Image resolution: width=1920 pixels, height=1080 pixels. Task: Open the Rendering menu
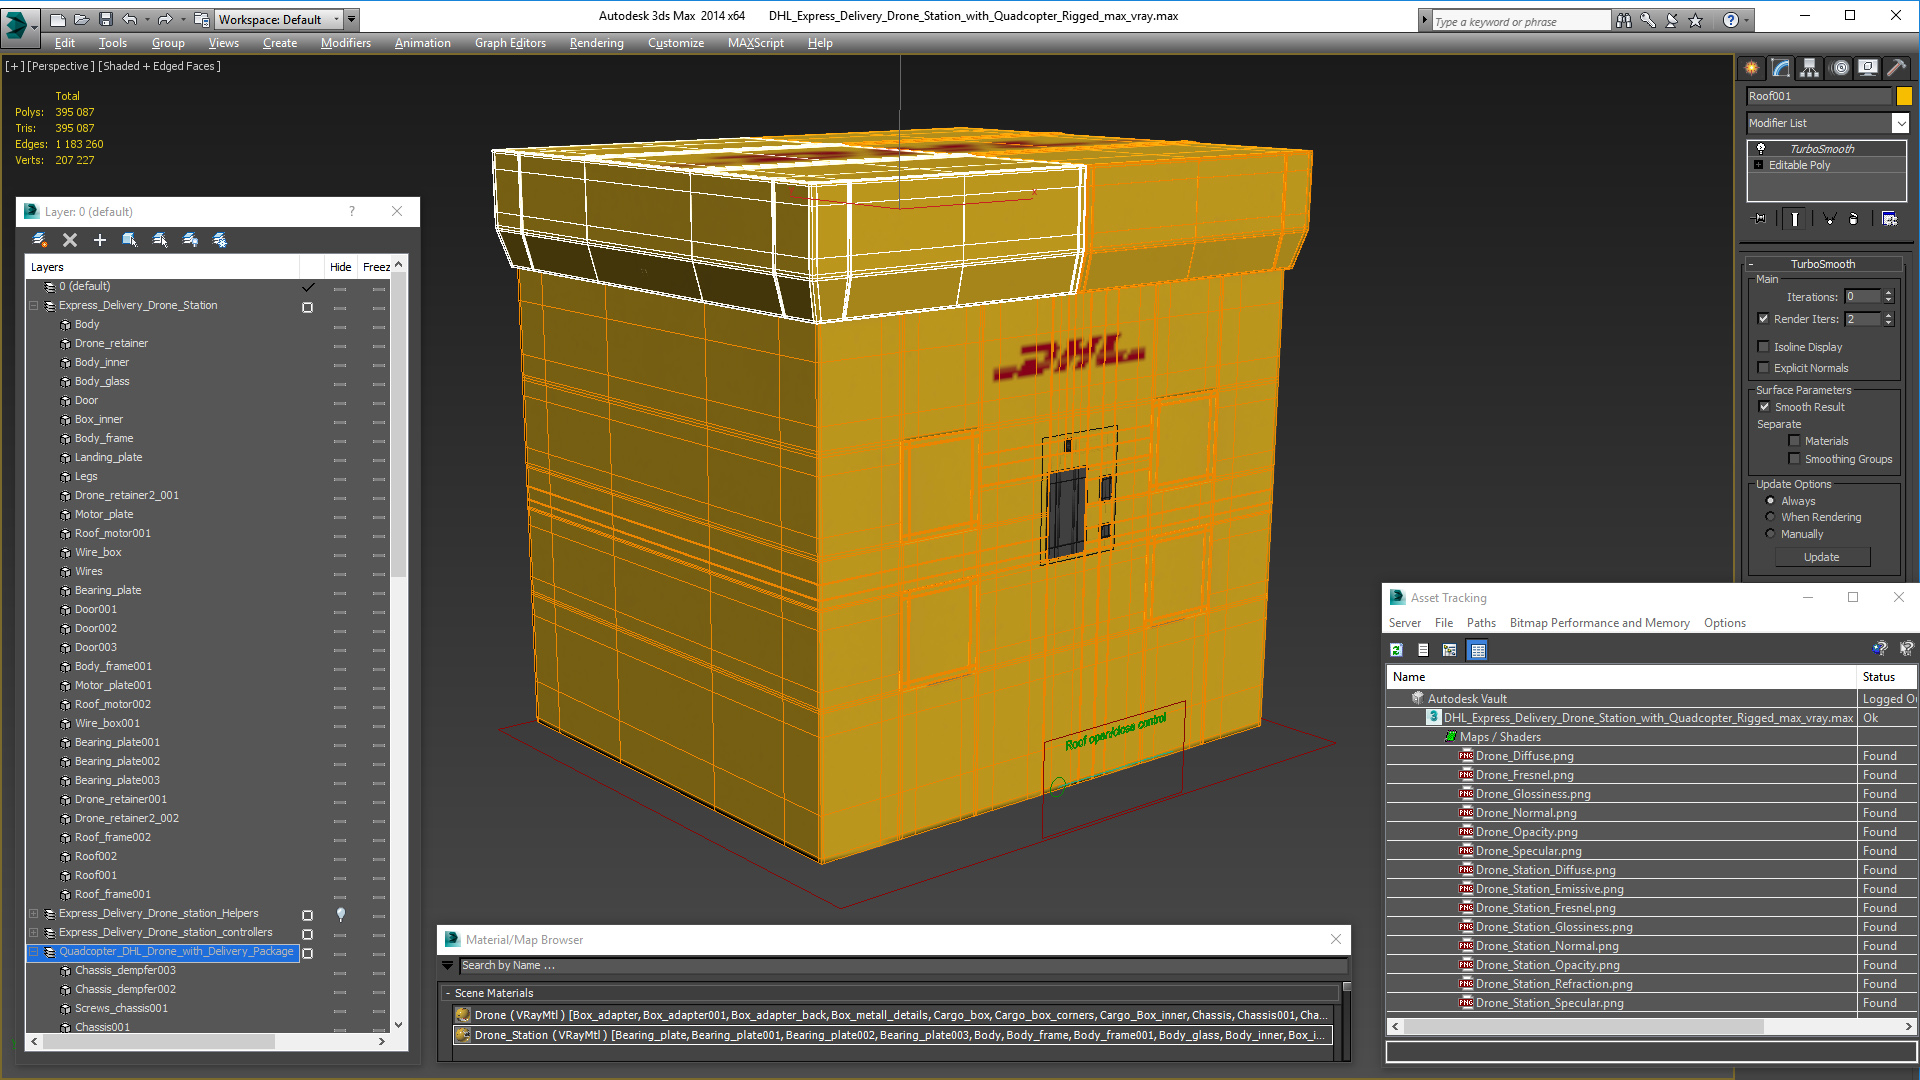point(597,43)
